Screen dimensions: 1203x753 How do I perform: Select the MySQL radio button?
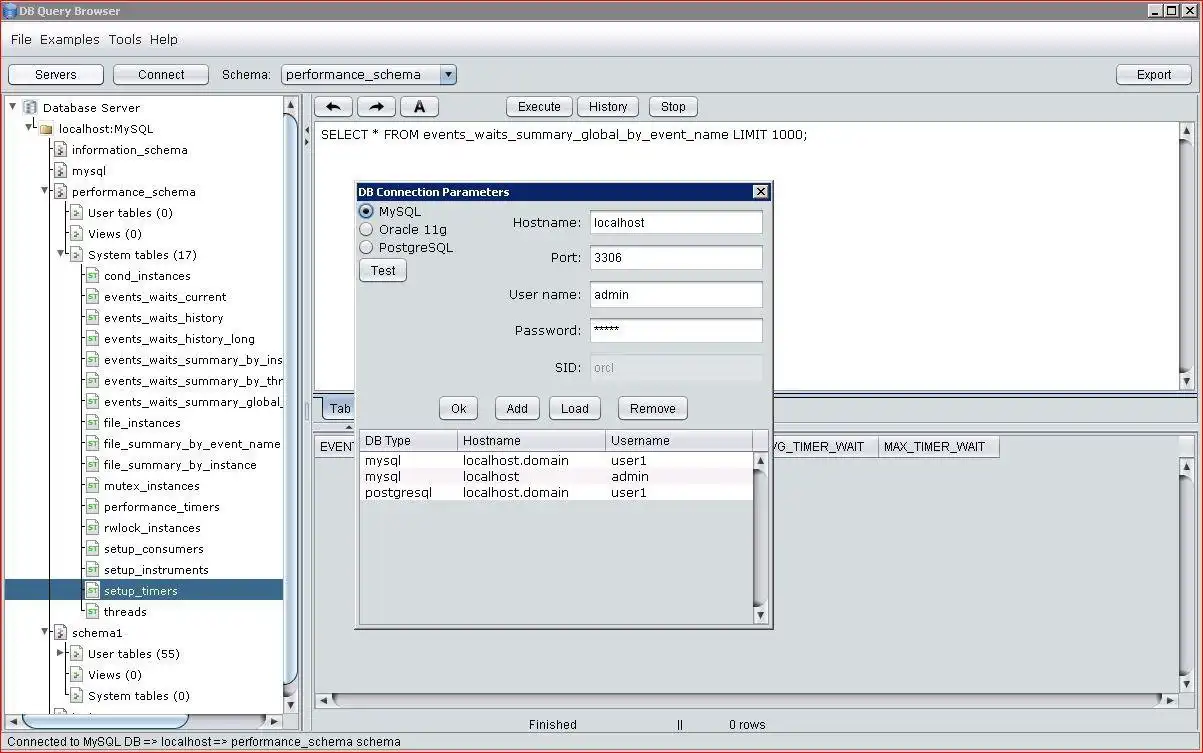pos(366,212)
